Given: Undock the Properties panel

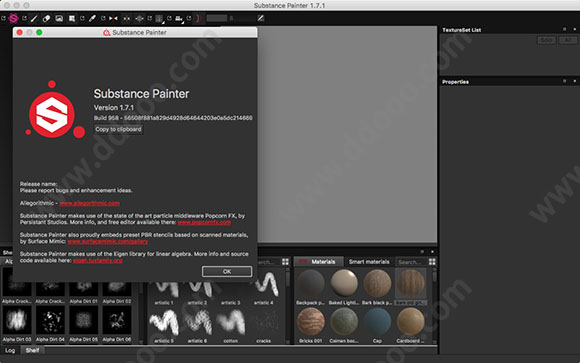Looking at the screenshot, I should click(564, 81).
